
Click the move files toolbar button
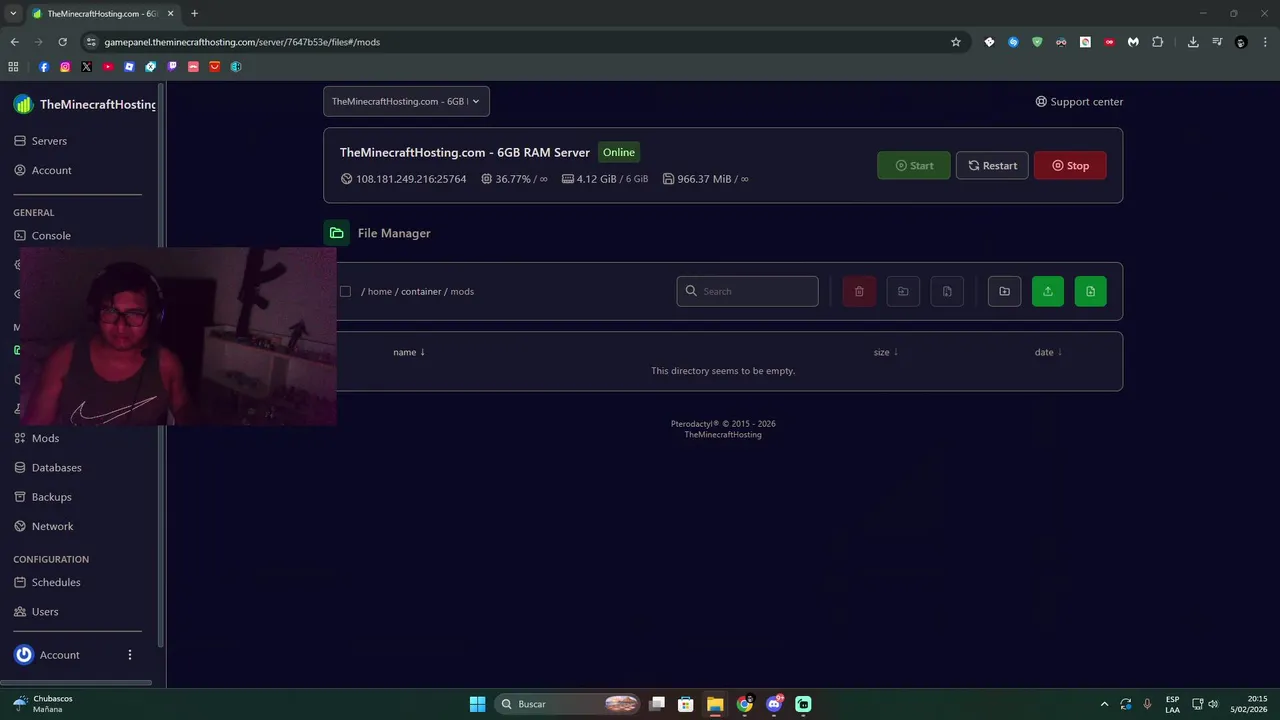903,291
